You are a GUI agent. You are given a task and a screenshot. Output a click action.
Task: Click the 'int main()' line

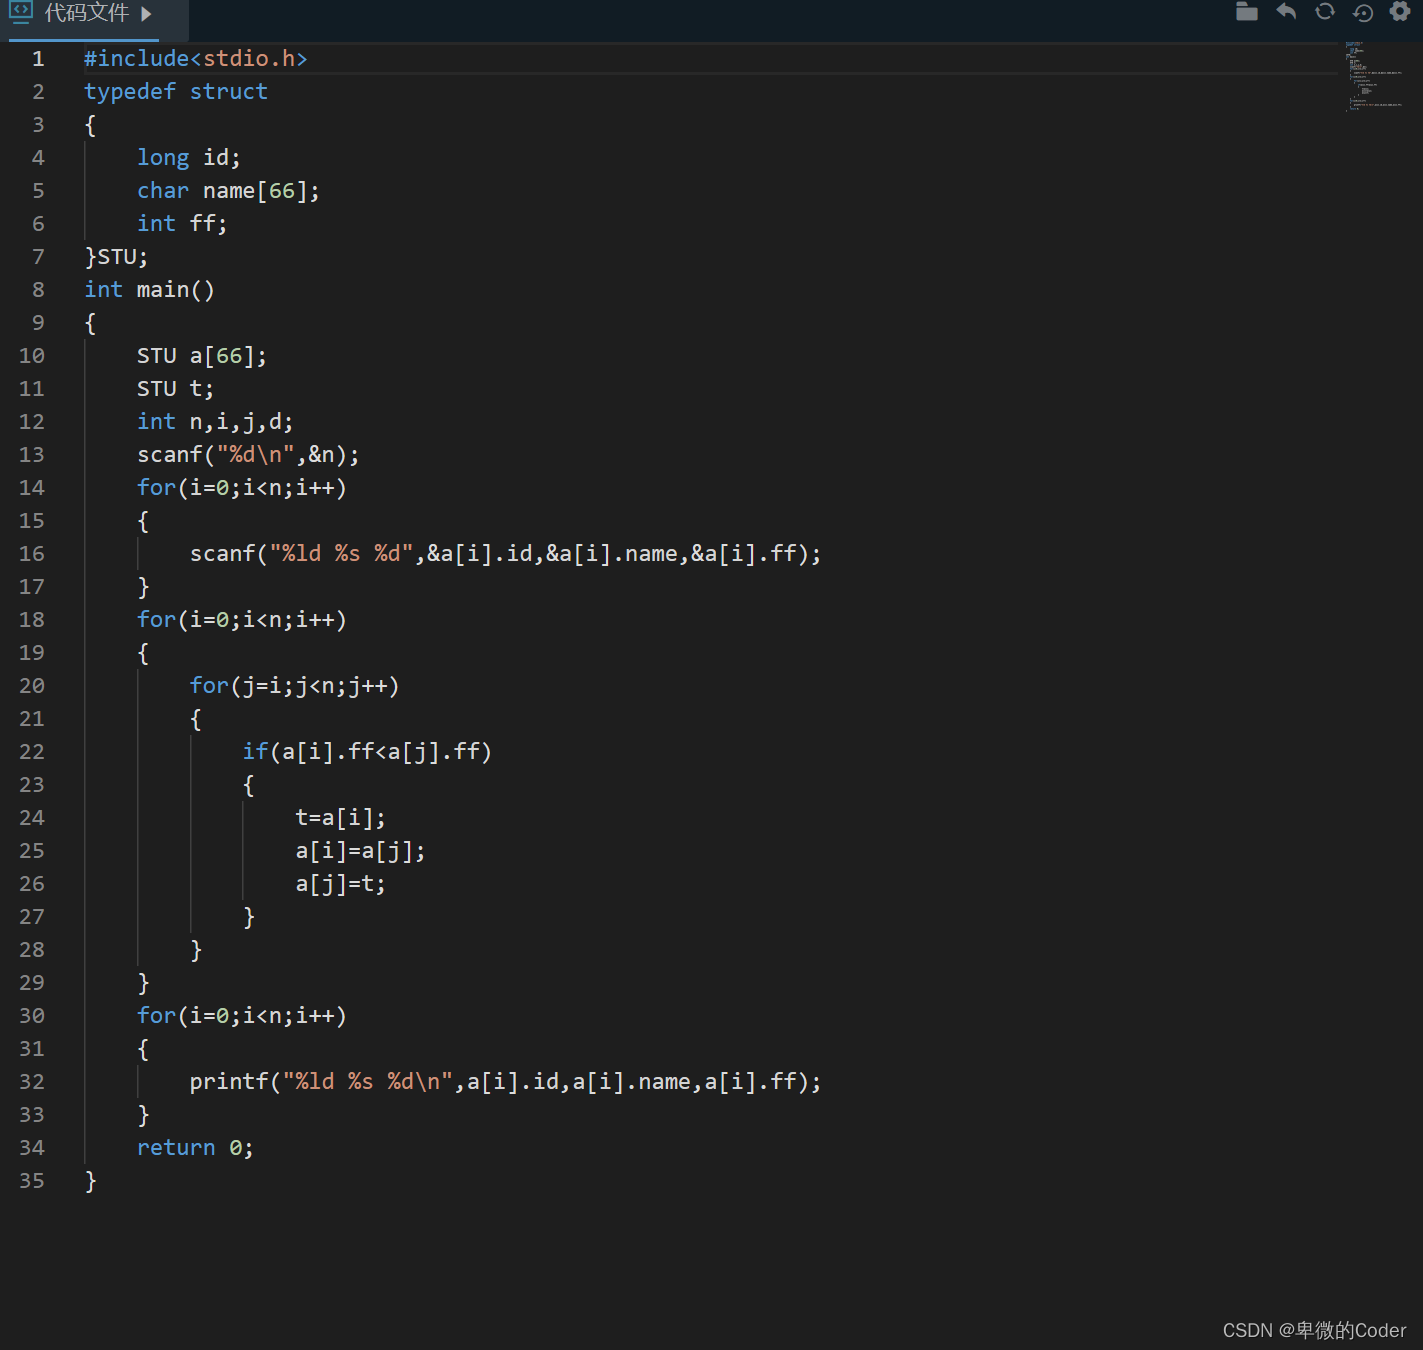tap(149, 290)
